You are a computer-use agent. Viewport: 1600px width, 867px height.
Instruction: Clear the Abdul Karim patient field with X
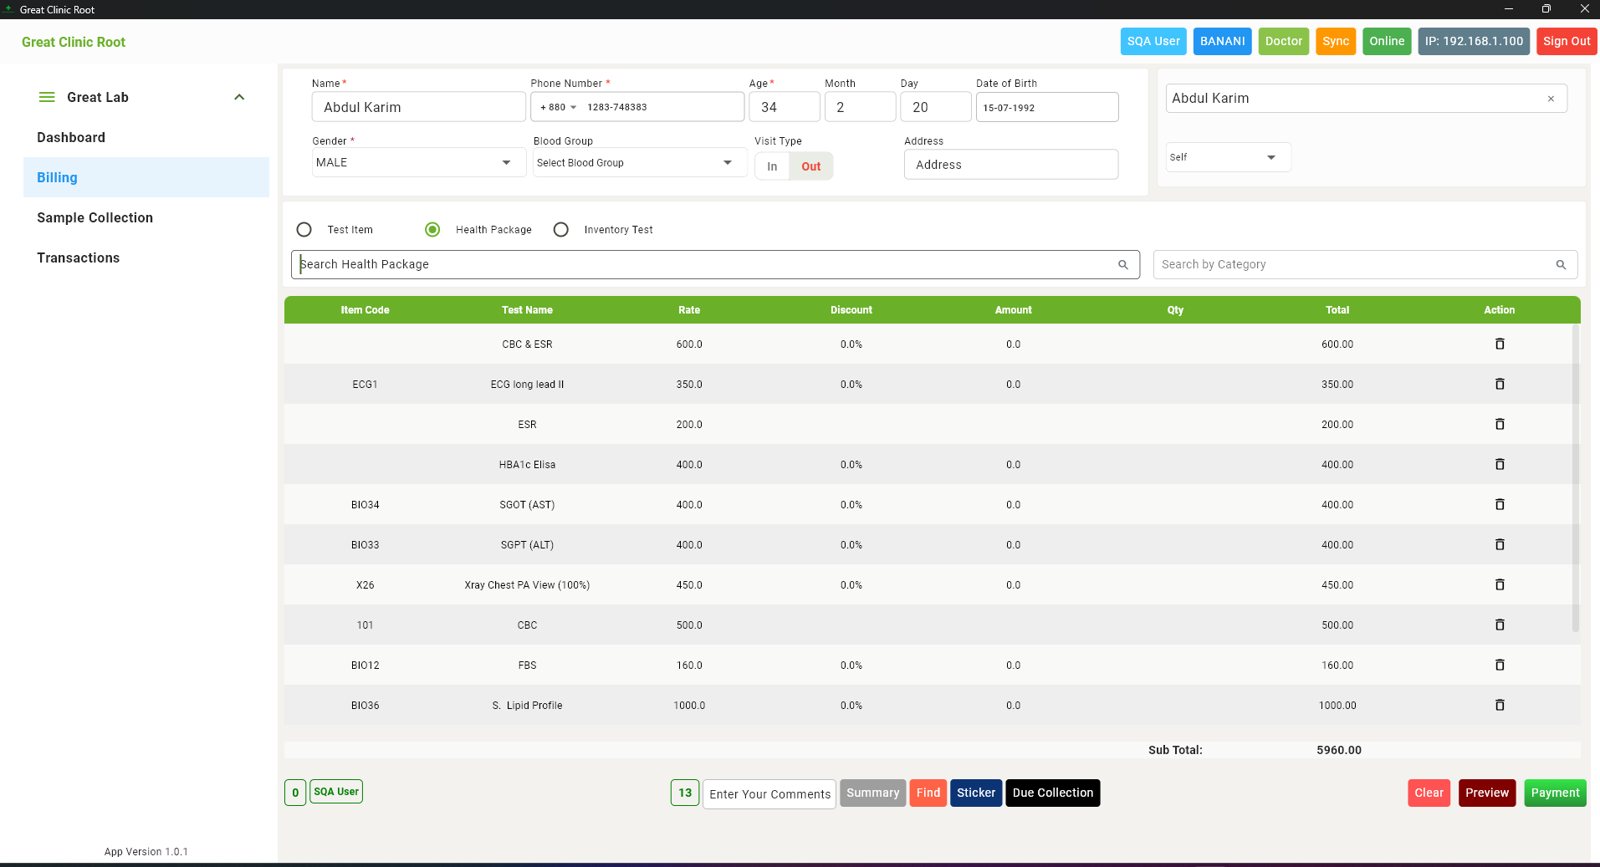pos(1551,99)
